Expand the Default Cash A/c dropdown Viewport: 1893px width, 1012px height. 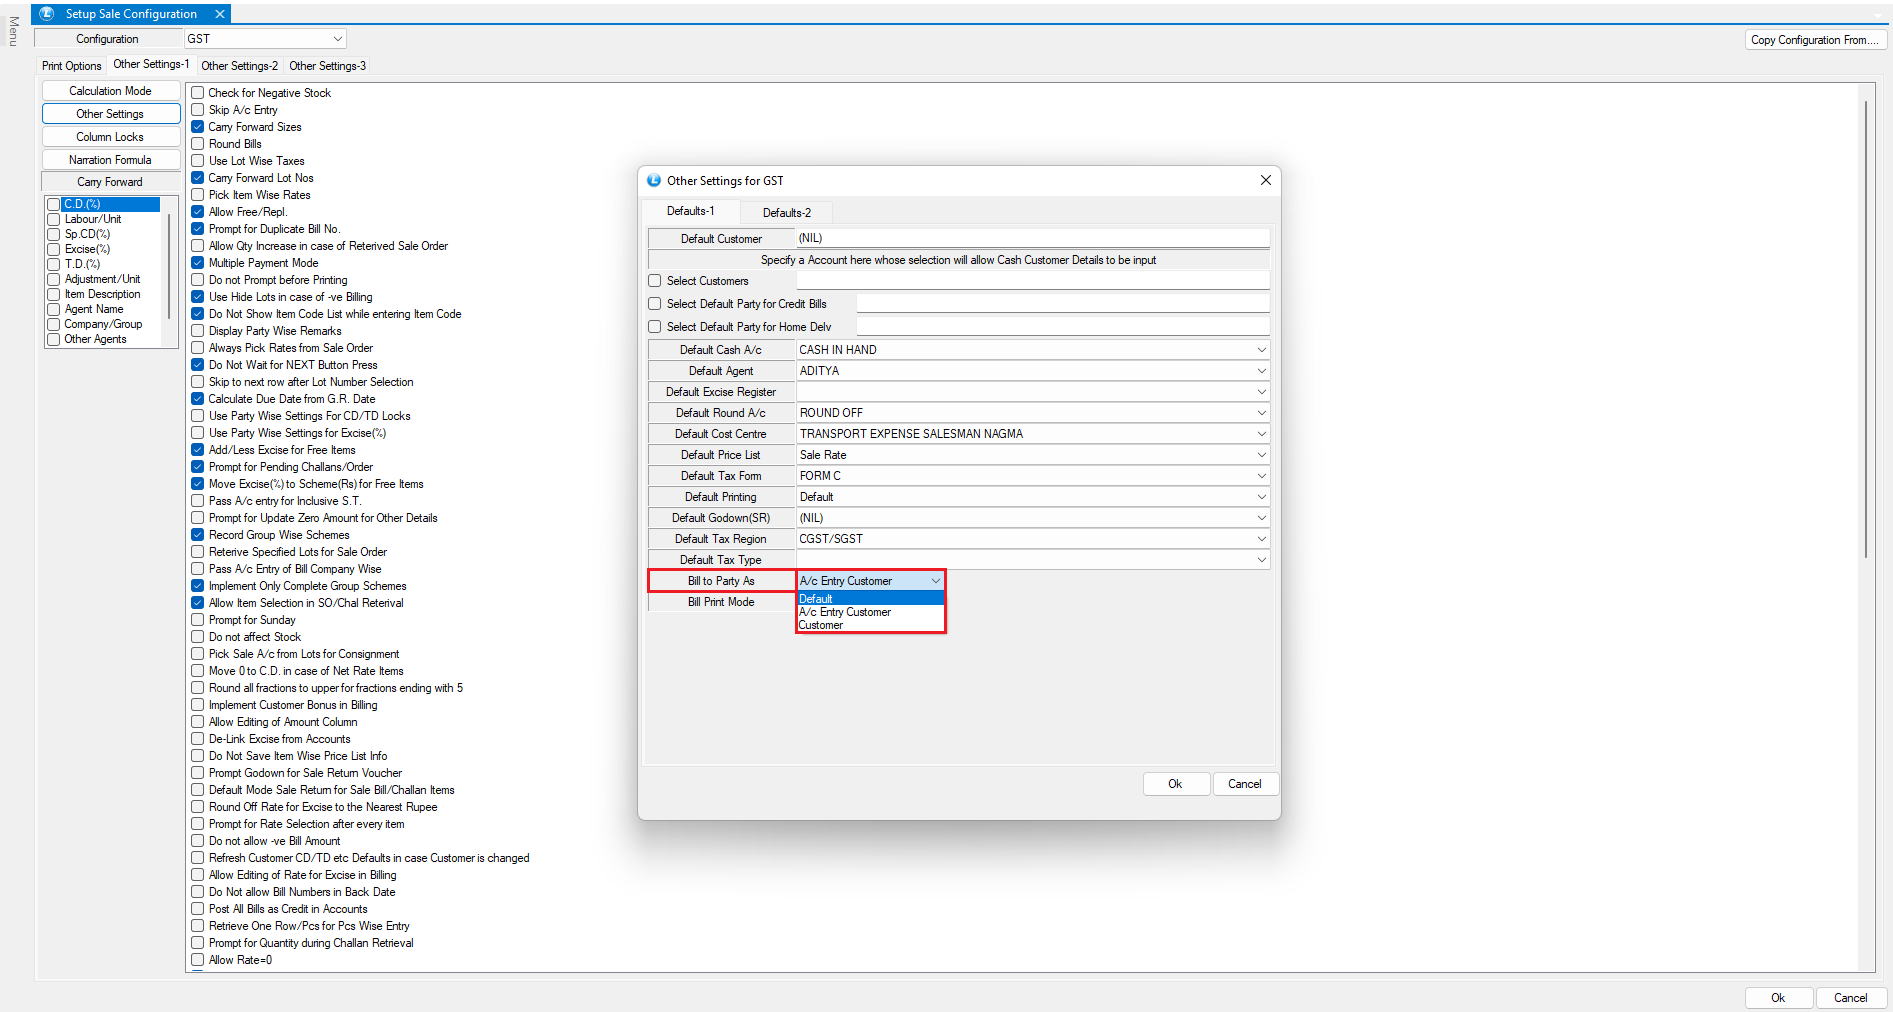tap(1261, 350)
